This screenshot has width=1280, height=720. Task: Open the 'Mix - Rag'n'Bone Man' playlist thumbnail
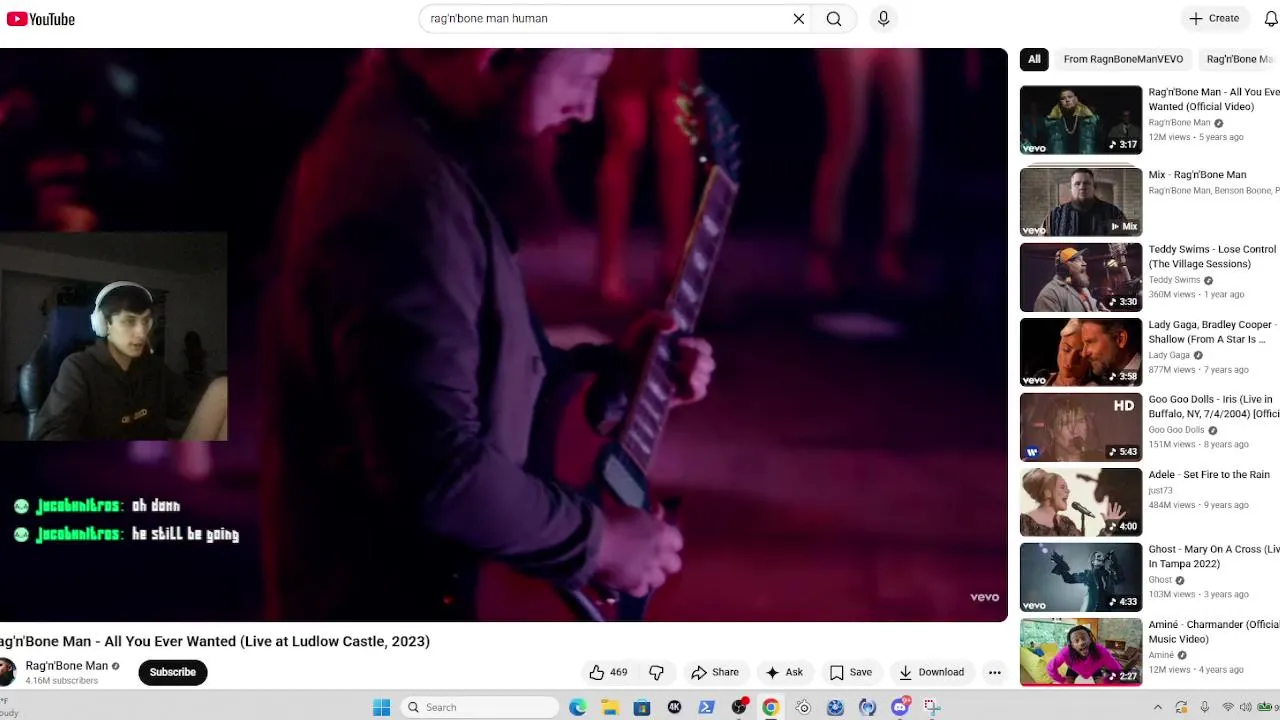click(x=1080, y=202)
